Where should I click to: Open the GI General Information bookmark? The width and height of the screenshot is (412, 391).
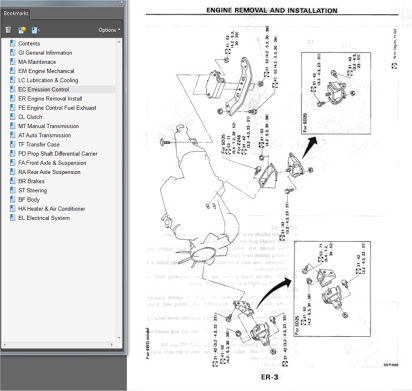tap(45, 53)
